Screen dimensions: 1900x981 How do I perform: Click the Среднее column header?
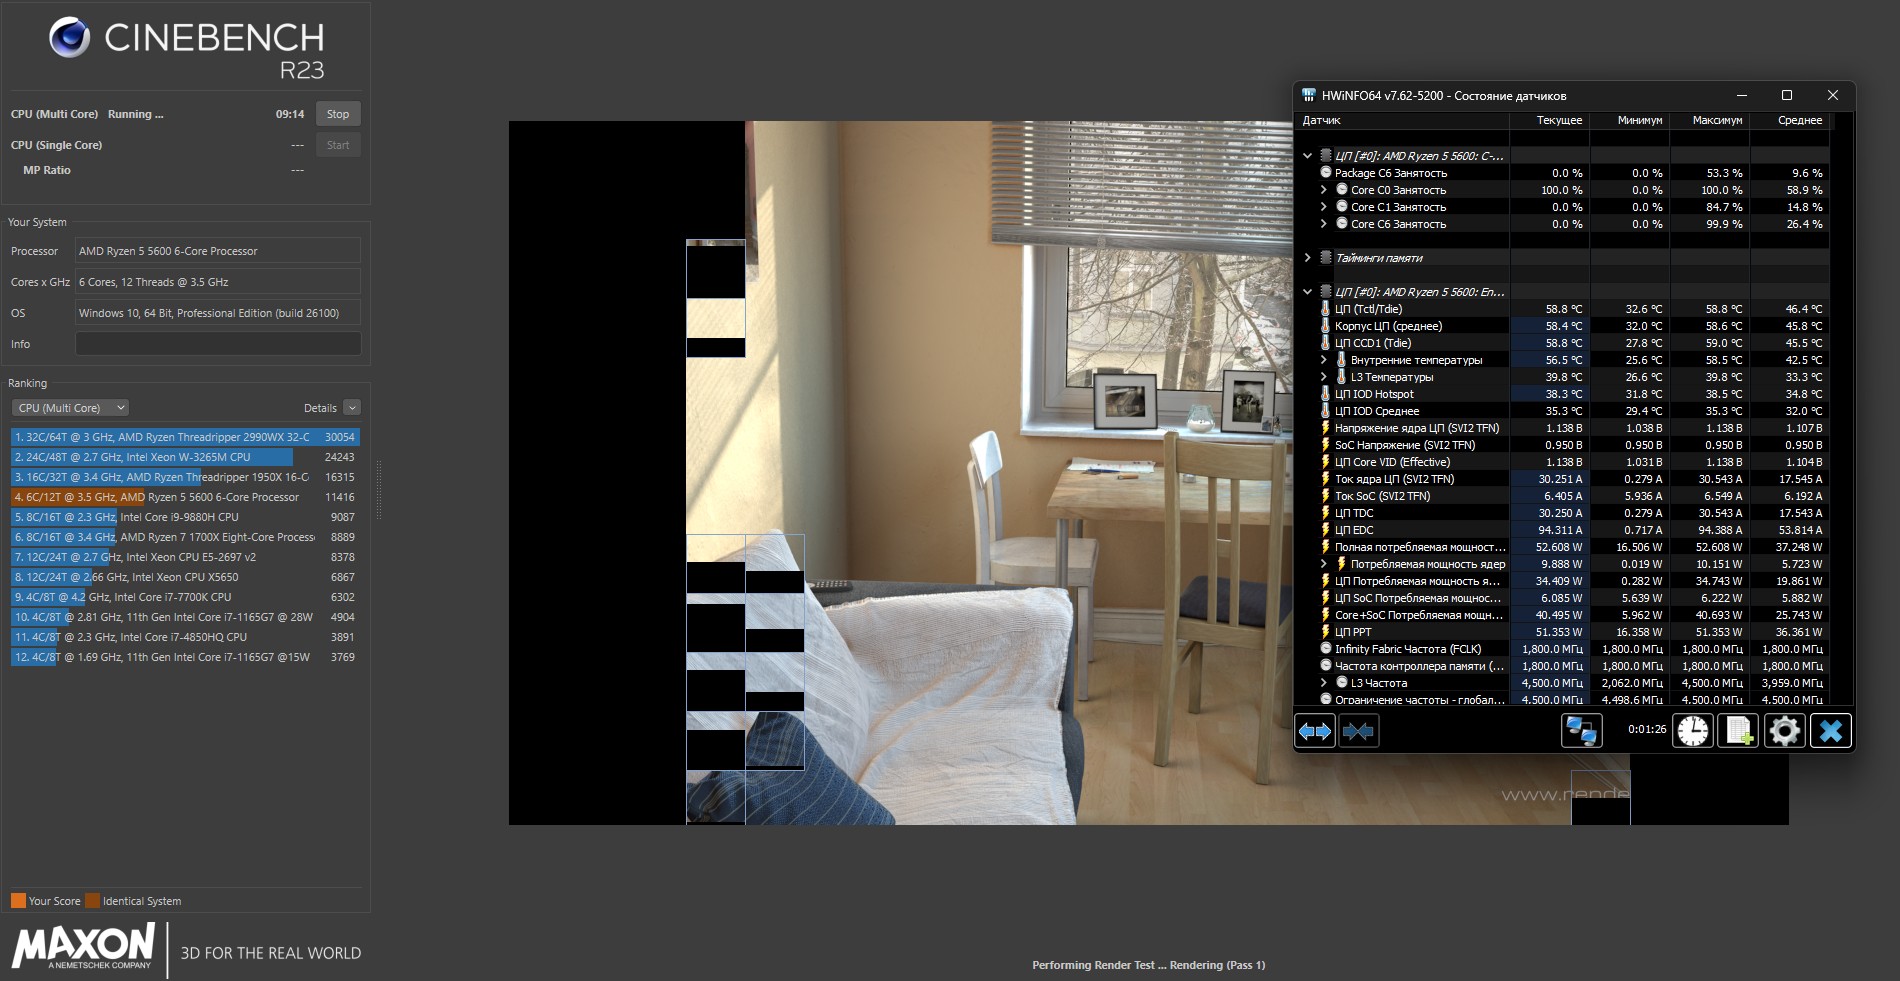(1790, 120)
